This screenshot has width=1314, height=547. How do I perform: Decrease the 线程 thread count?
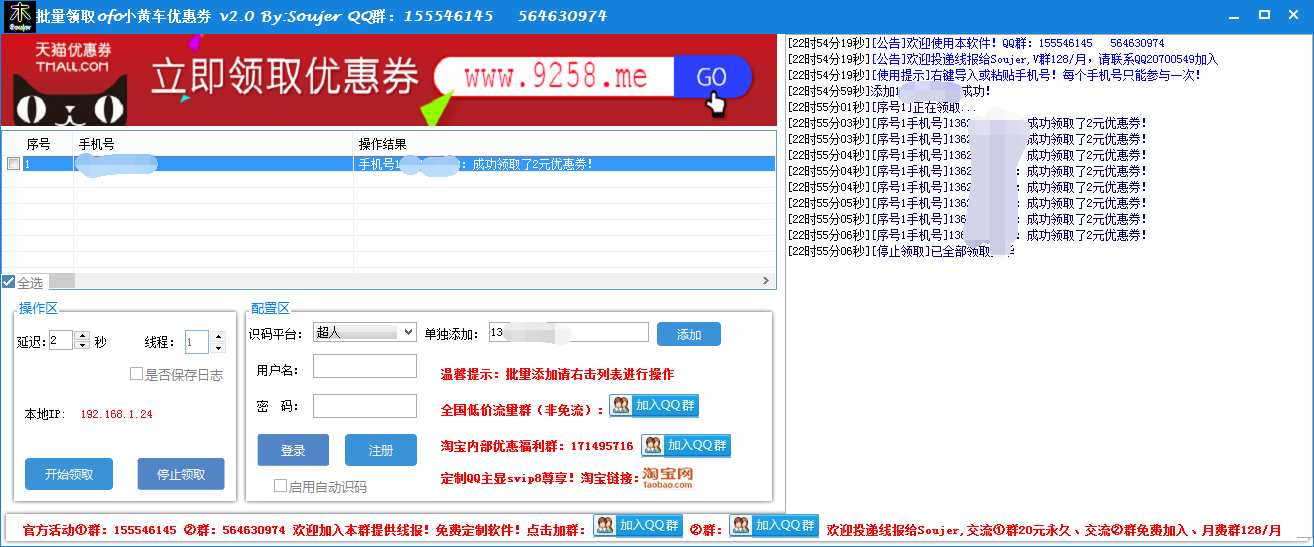(x=218, y=347)
